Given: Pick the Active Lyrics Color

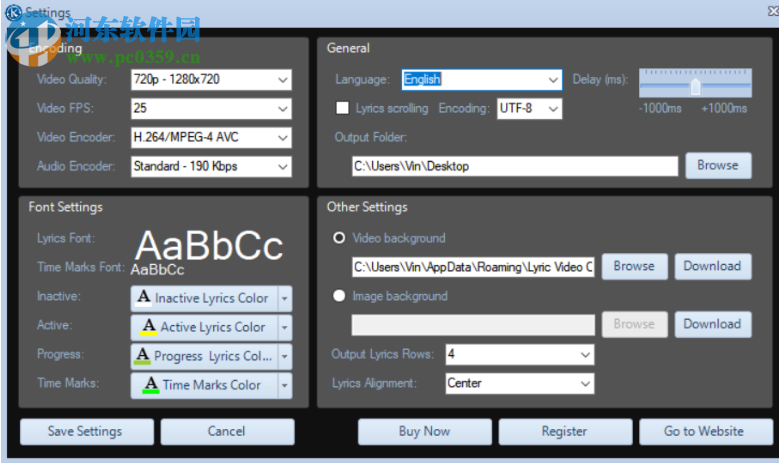Looking at the screenshot, I should [204, 327].
